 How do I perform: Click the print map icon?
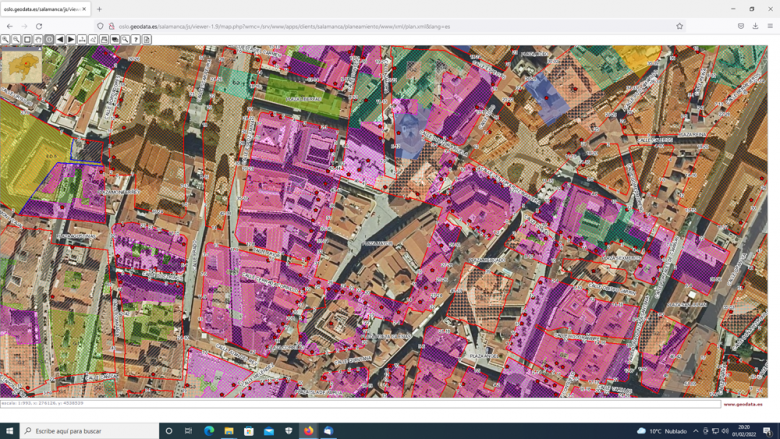(x=104, y=40)
